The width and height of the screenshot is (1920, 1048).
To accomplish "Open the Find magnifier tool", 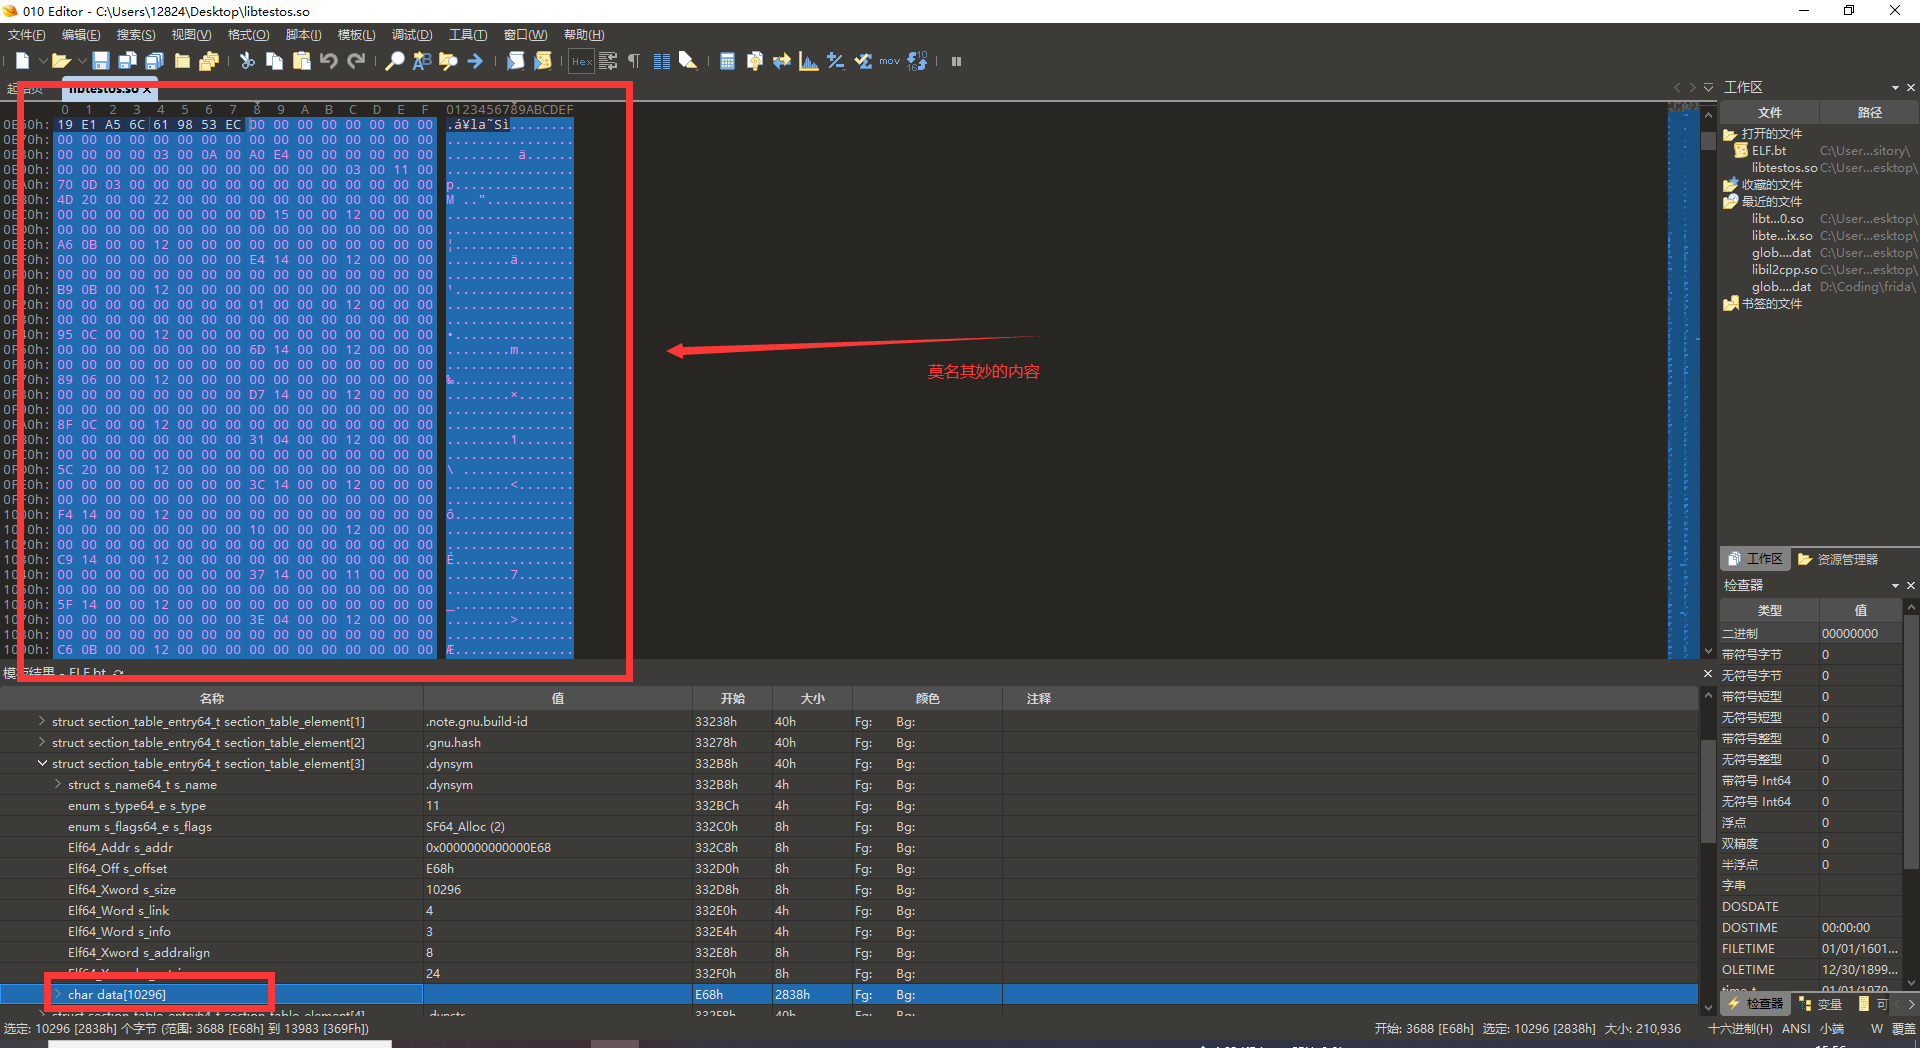I will (x=395, y=61).
